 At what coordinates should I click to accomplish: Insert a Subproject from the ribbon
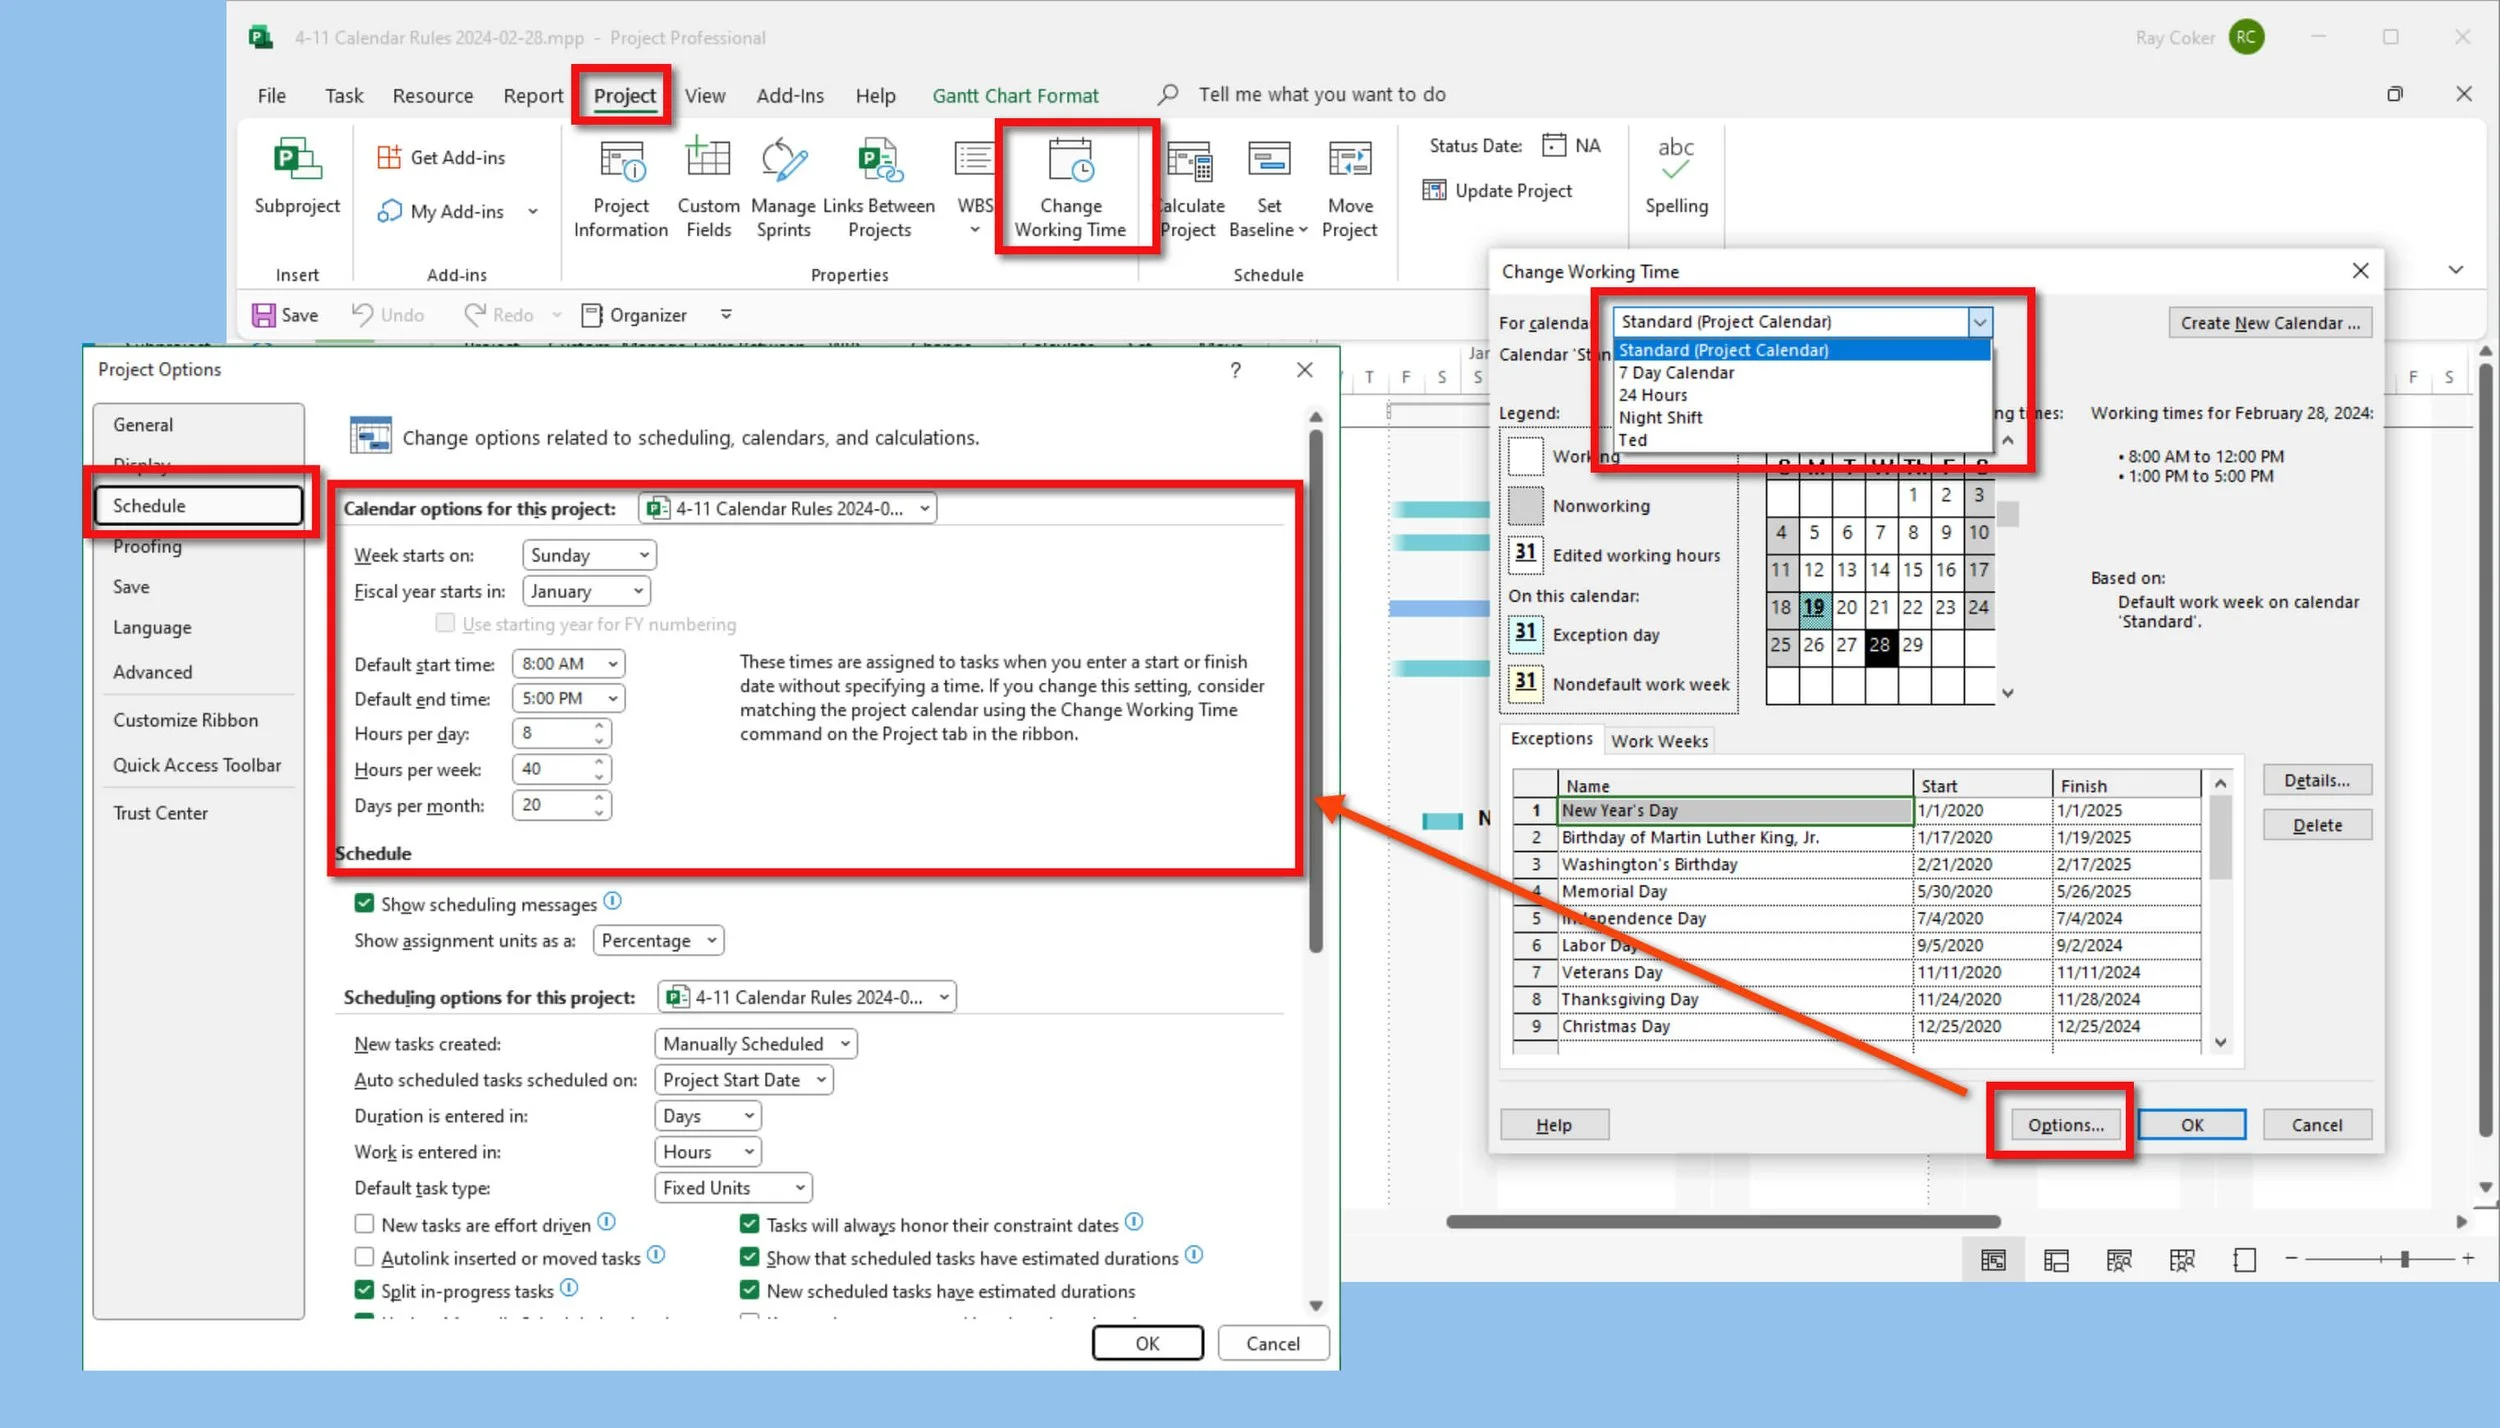pos(297,177)
